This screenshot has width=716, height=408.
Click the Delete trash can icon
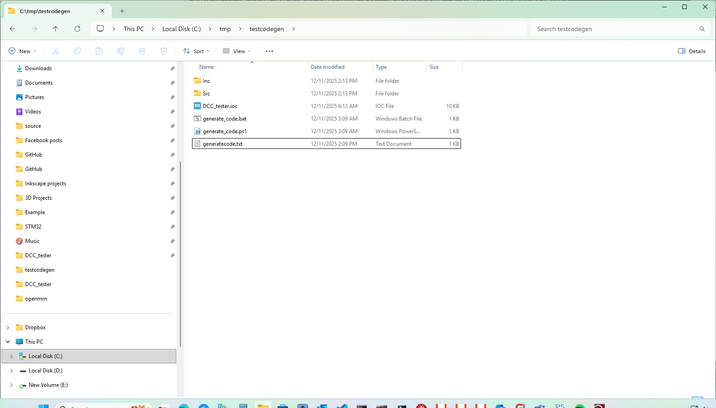163,51
